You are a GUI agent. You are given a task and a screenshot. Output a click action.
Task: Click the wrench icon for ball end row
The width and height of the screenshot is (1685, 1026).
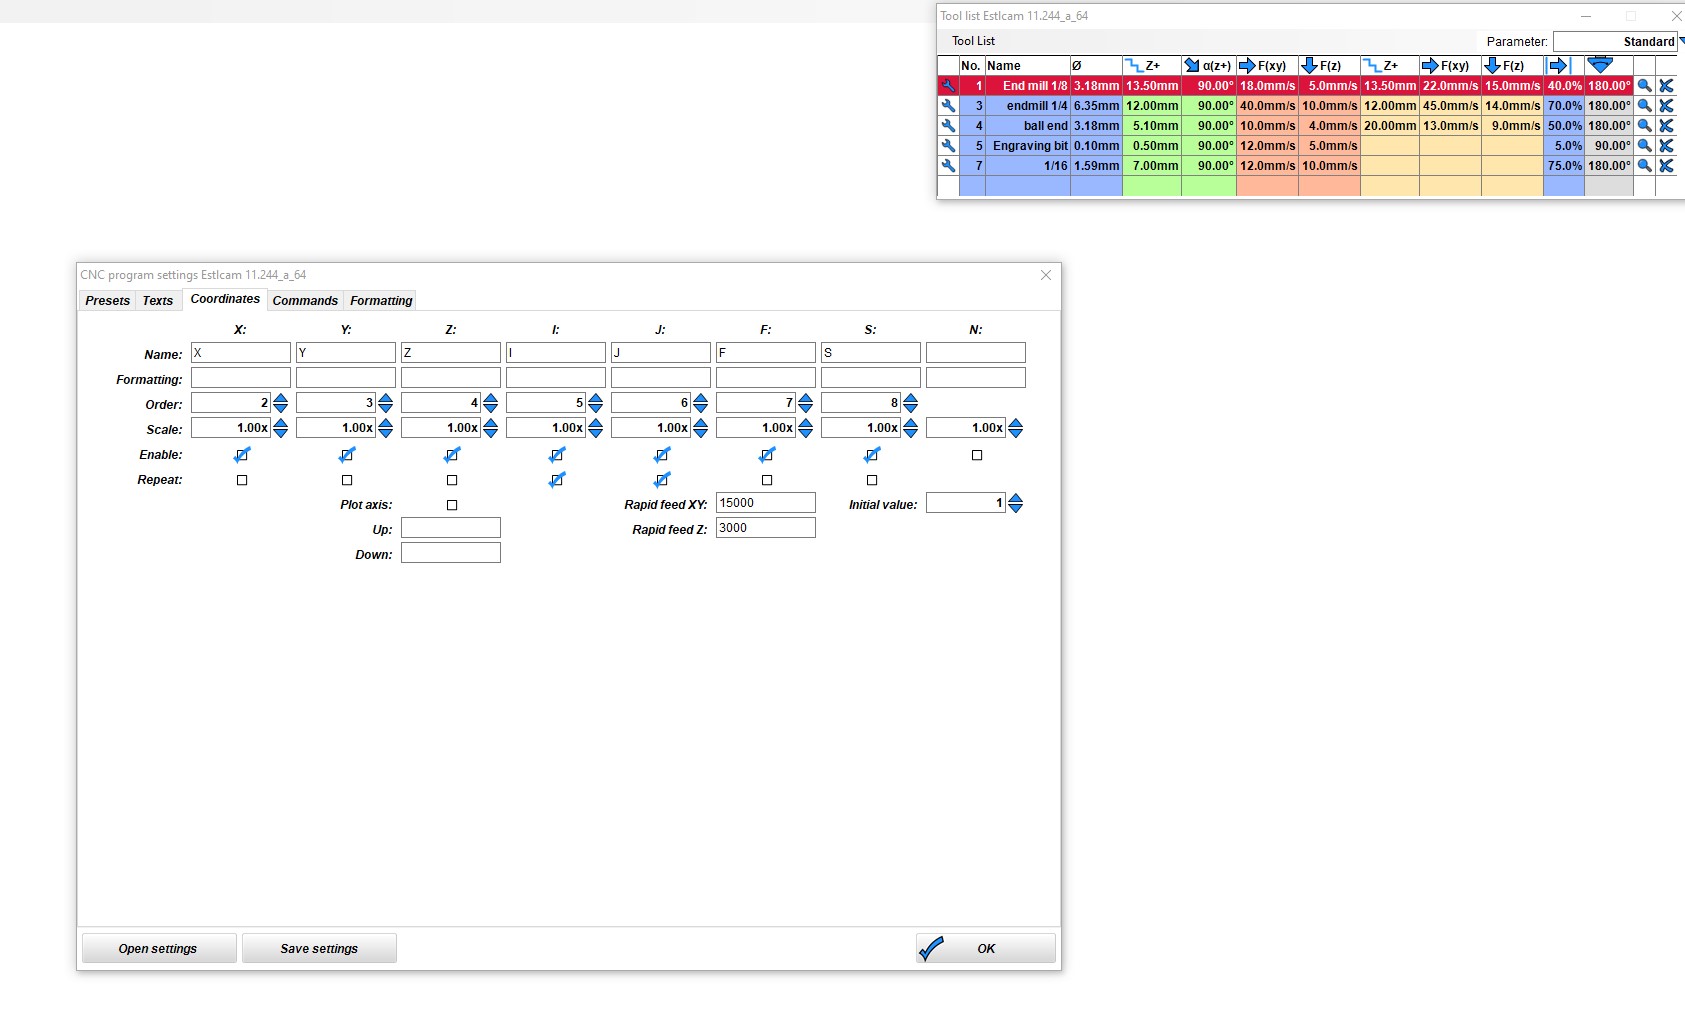click(x=948, y=126)
